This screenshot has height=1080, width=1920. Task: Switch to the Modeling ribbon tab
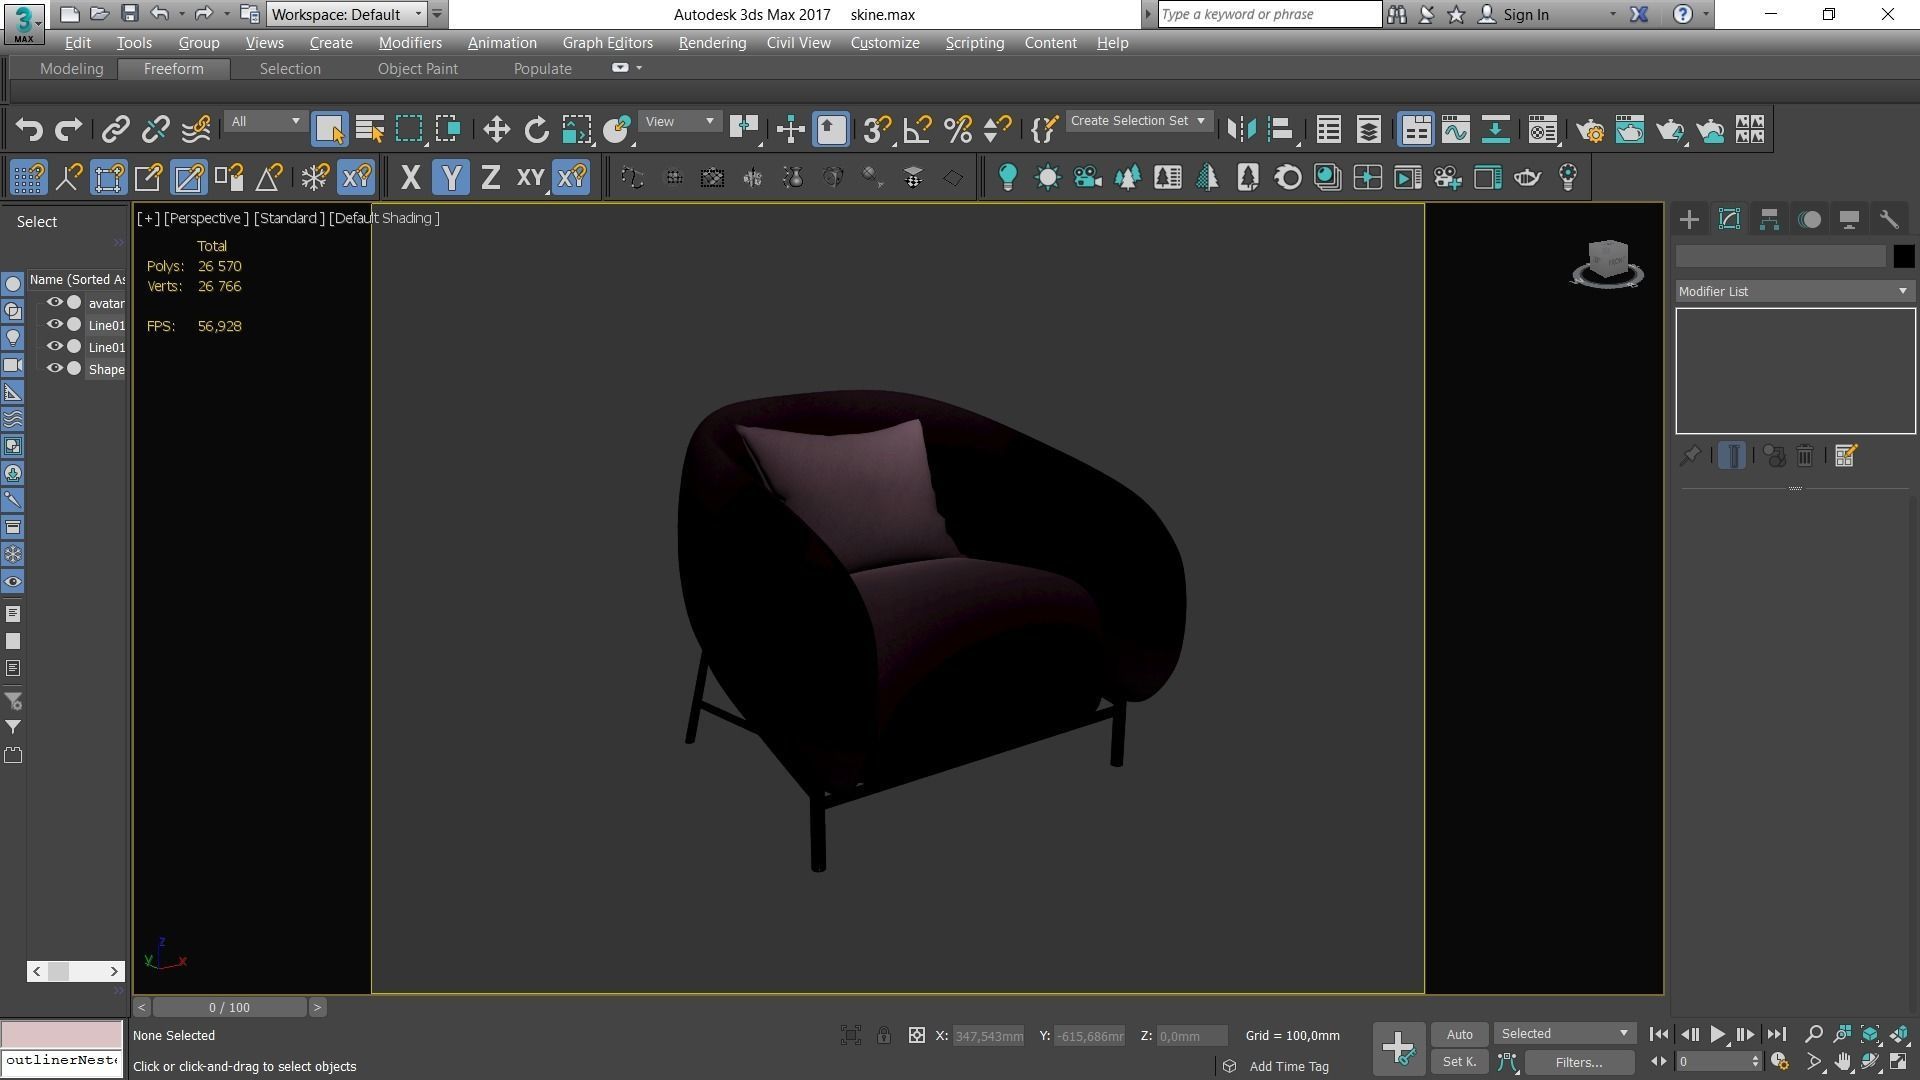click(x=71, y=69)
